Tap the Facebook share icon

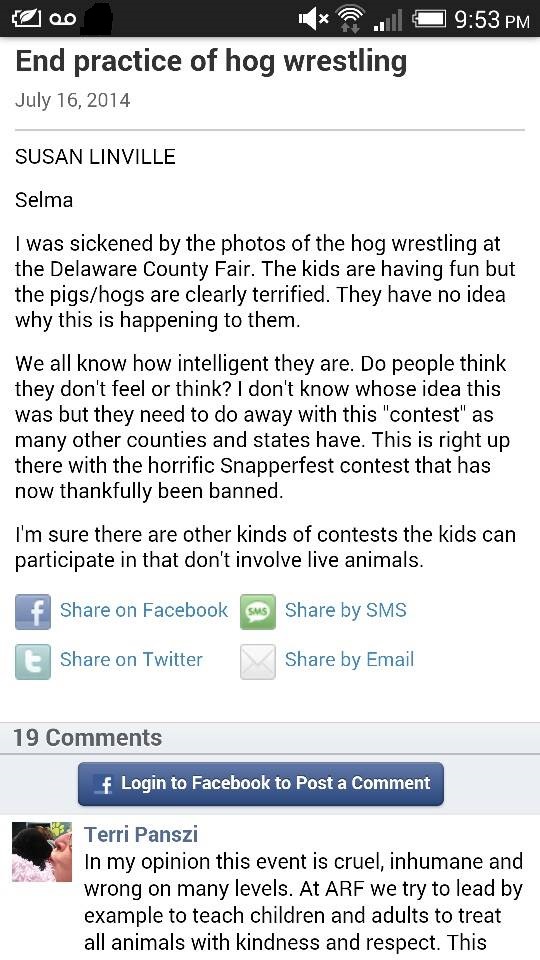click(x=32, y=612)
